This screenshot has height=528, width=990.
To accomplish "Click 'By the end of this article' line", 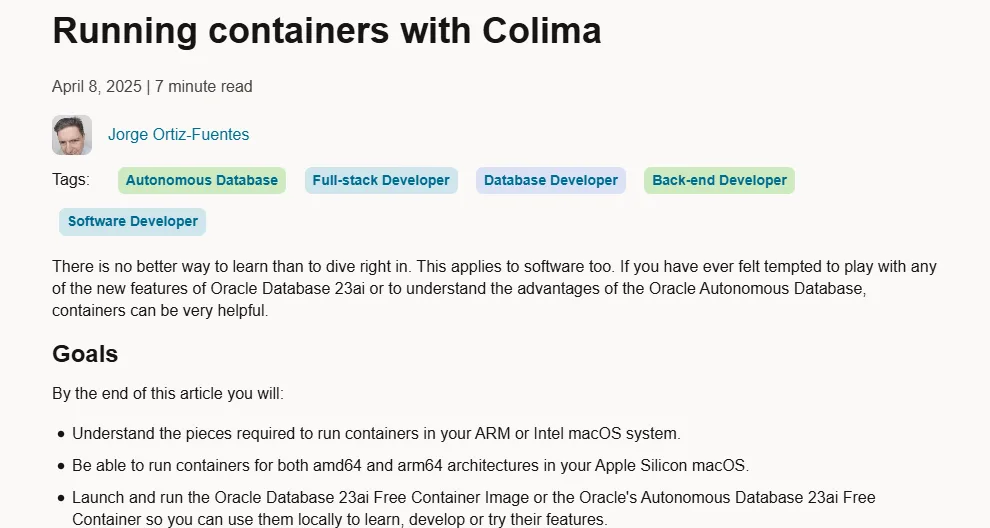I will pyautogui.click(x=168, y=393).
